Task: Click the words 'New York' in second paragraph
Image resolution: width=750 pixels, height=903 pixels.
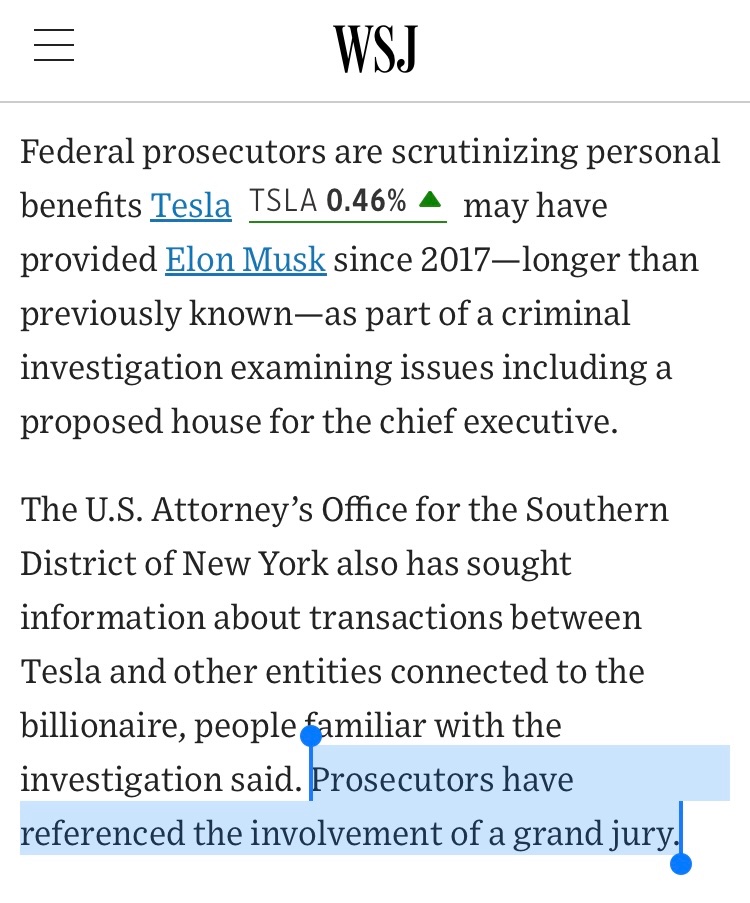Action: tap(255, 563)
